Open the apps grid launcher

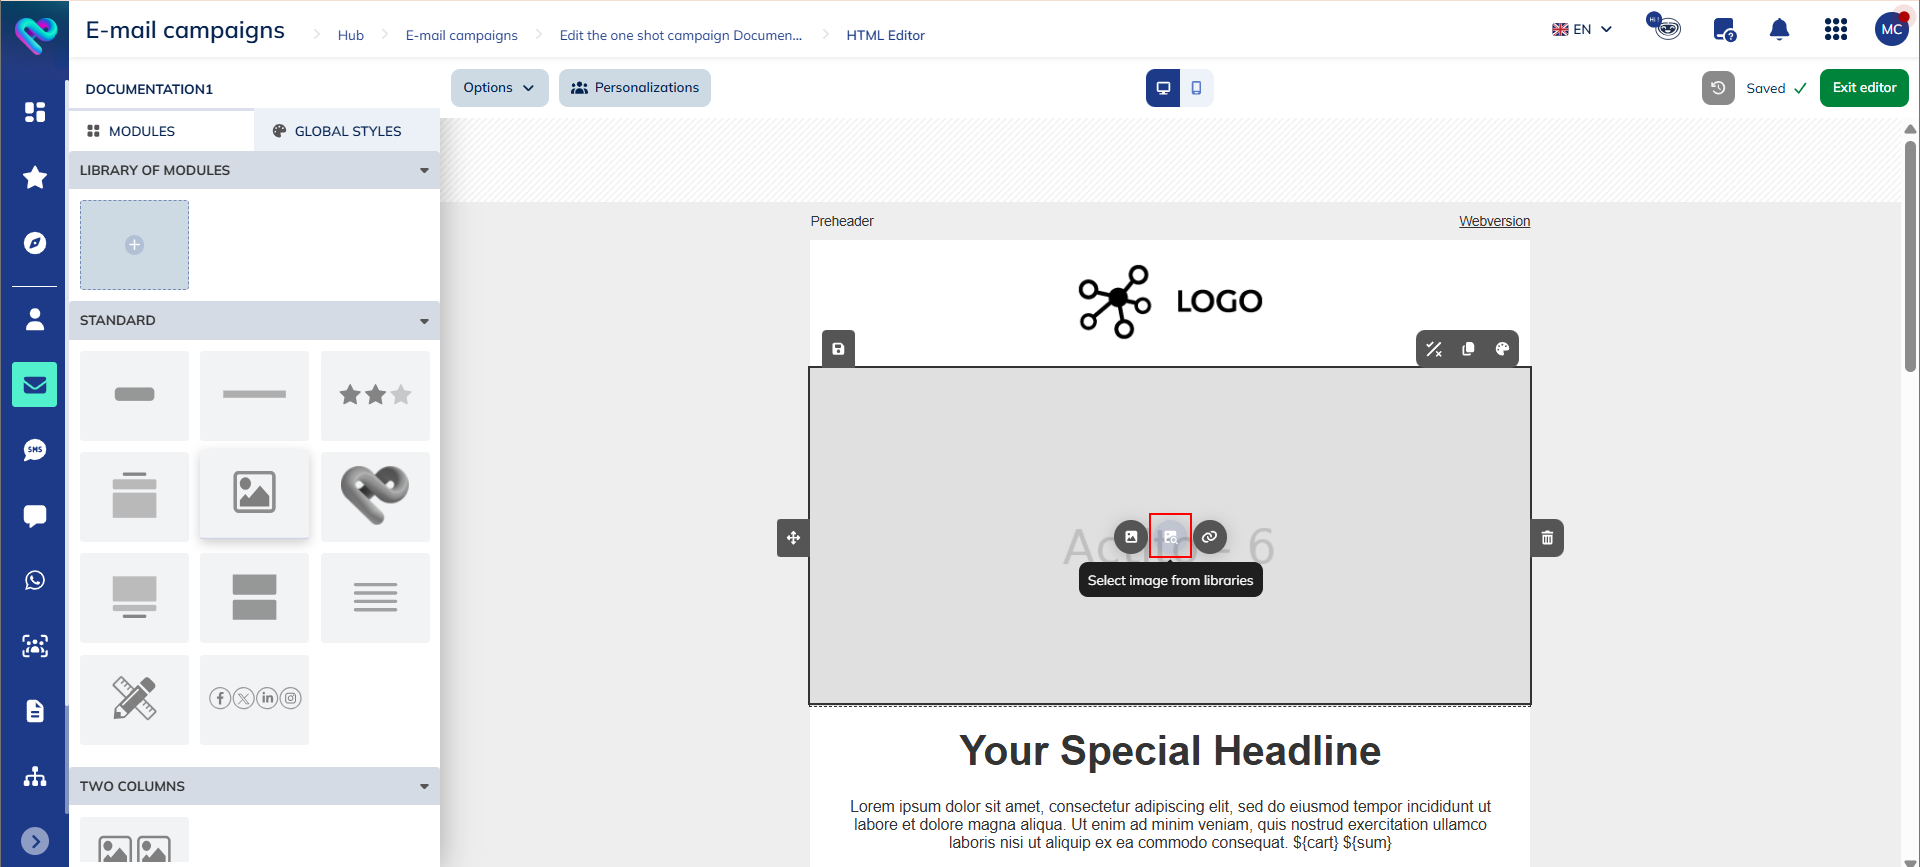[x=1835, y=30]
